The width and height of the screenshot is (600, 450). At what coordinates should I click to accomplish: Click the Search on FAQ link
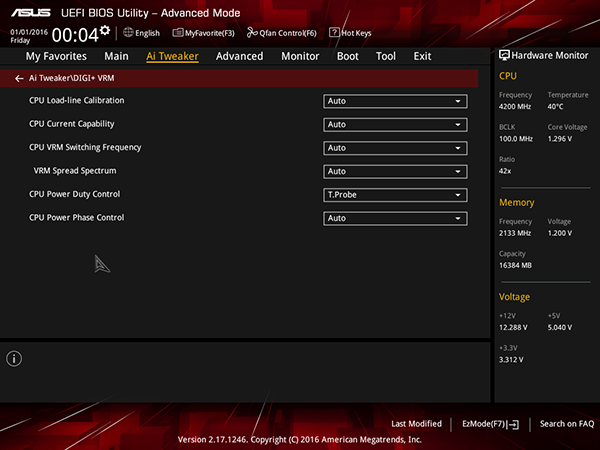click(x=567, y=424)
